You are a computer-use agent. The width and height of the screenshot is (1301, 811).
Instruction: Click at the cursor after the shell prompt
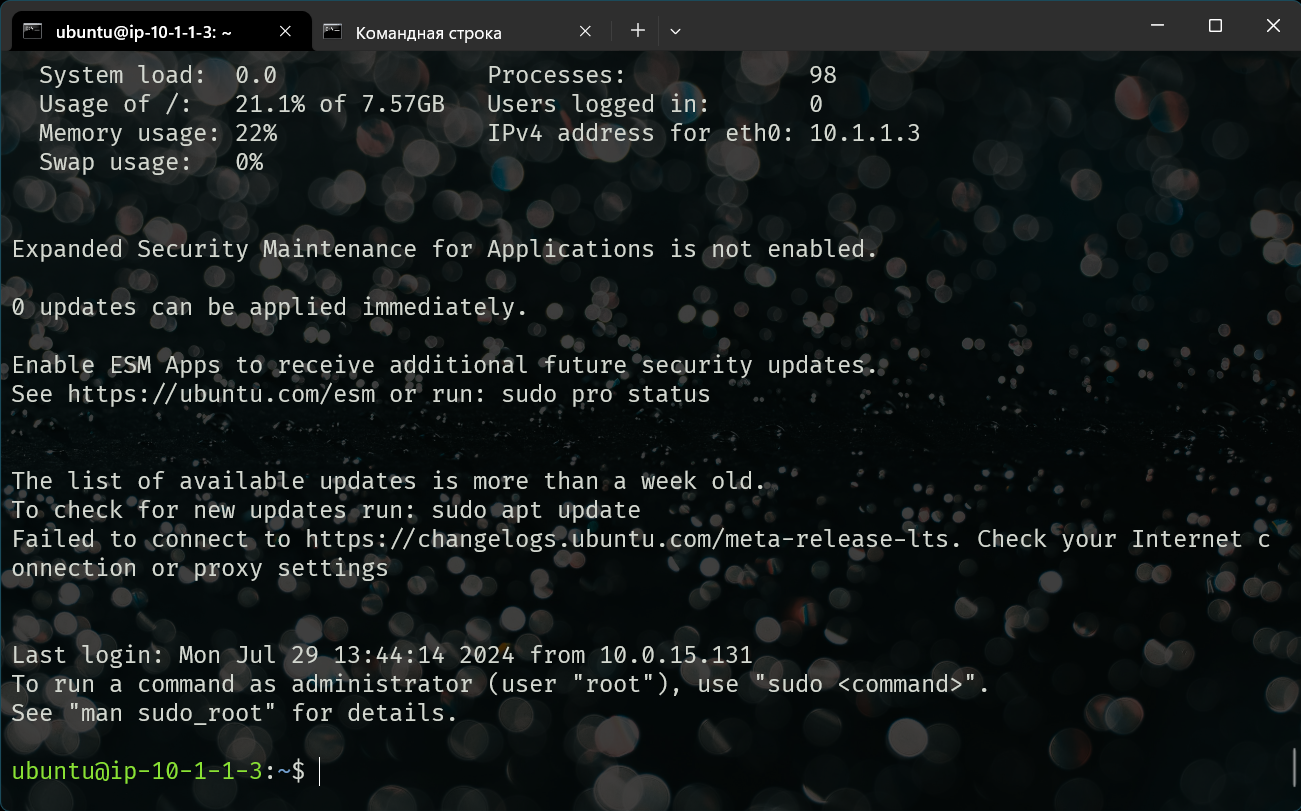tap(320, 771)
